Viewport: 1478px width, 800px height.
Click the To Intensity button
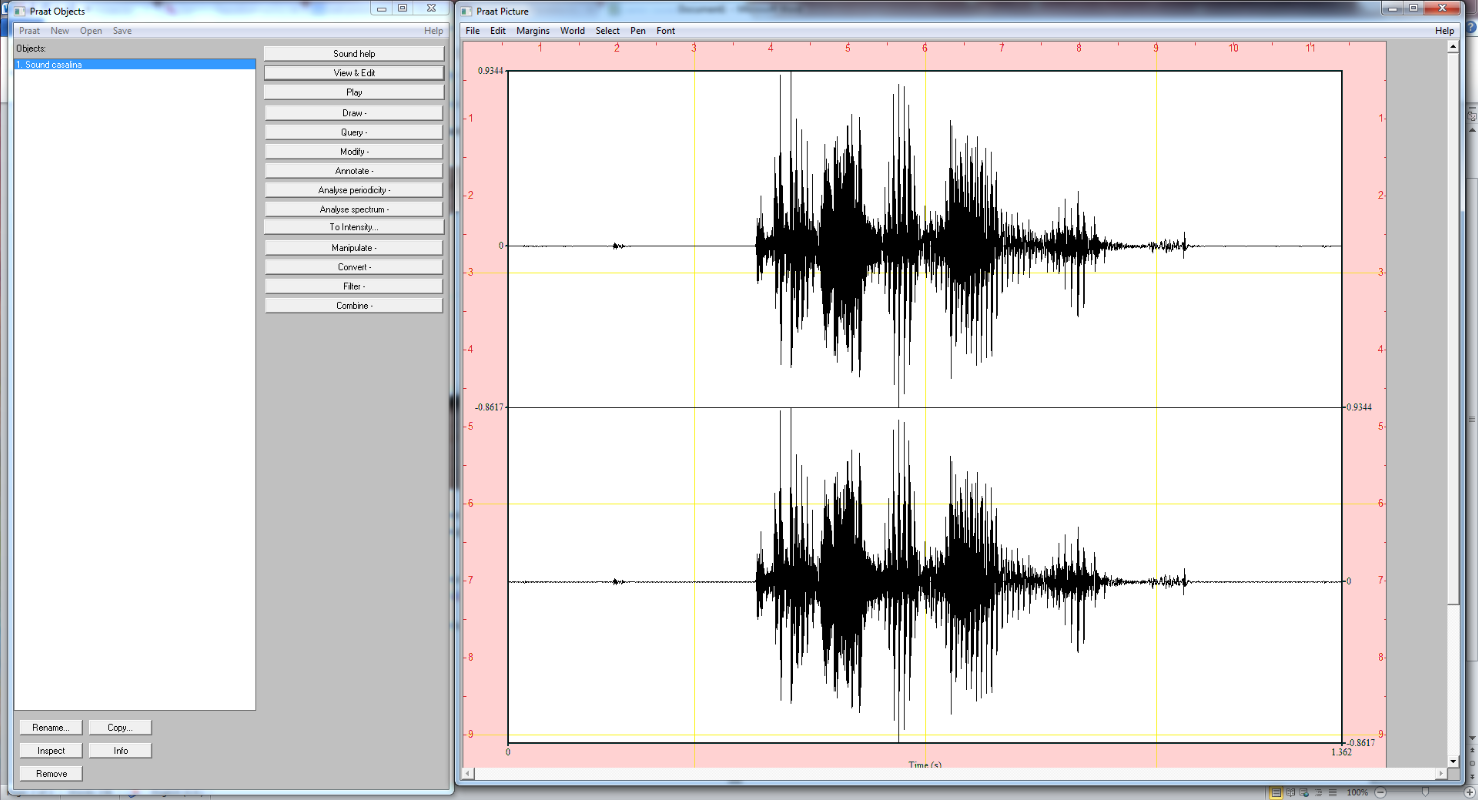click(x=354, y=227)
